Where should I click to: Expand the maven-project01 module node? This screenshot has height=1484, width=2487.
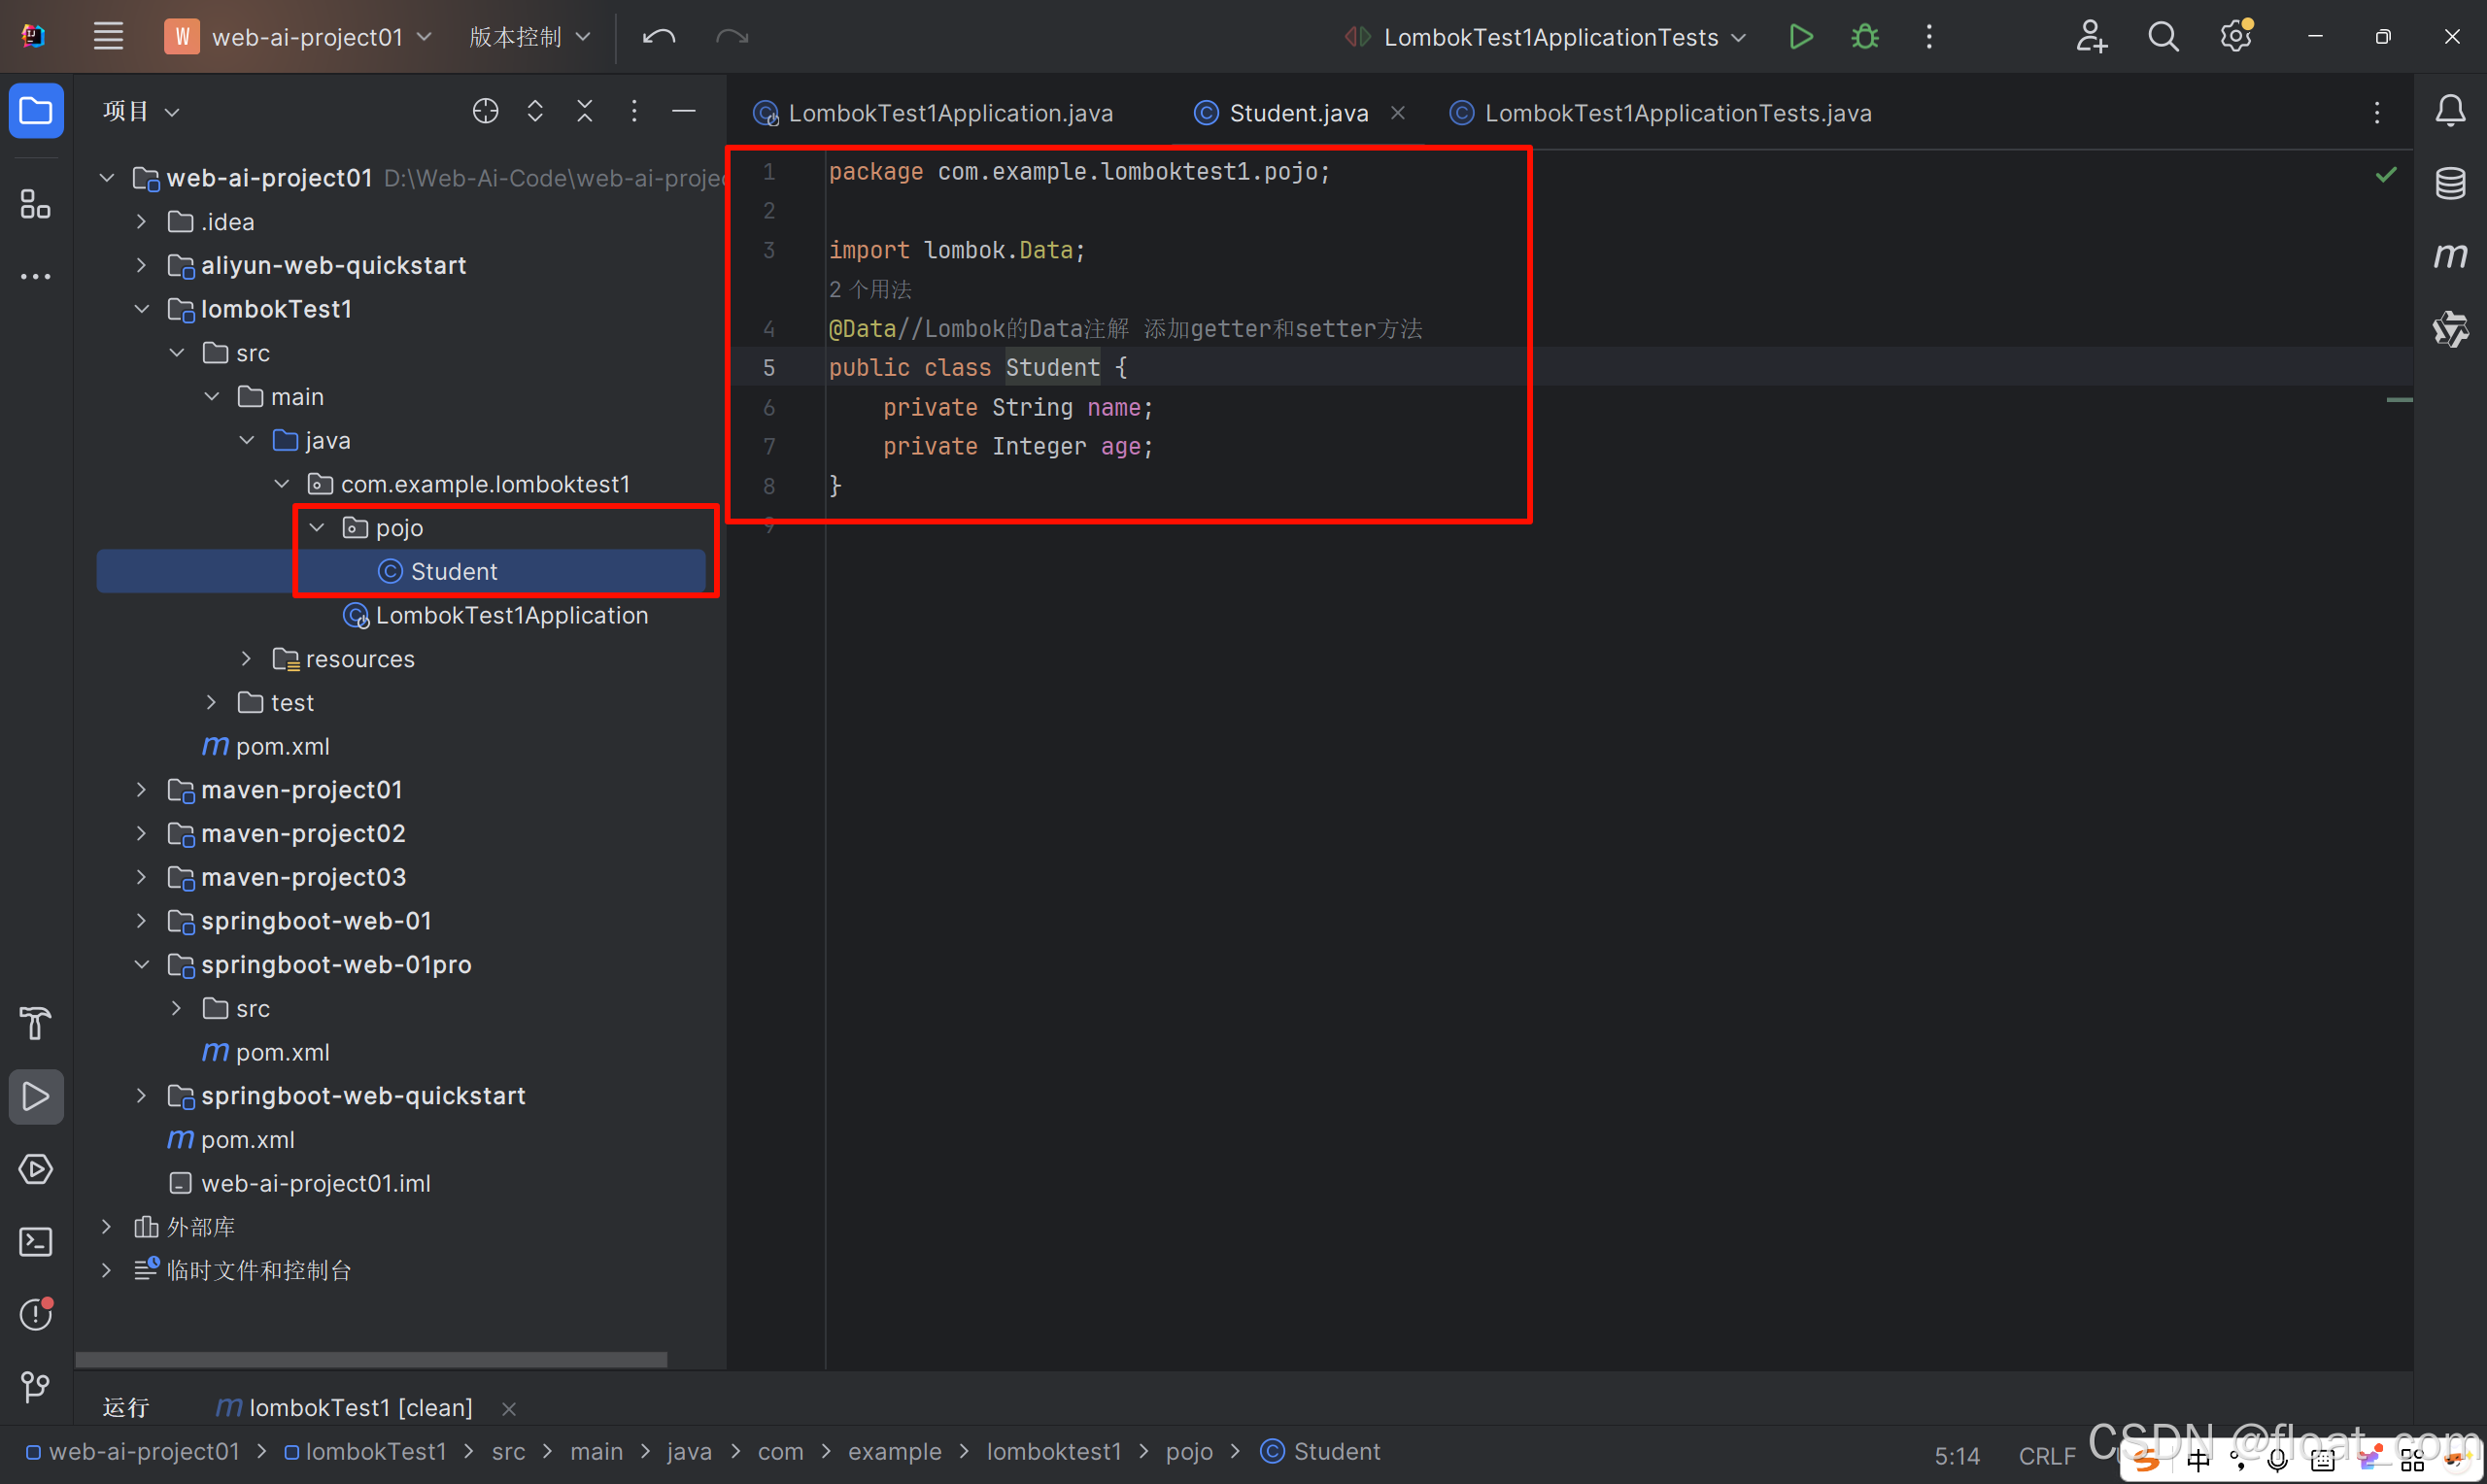point(141,790)
